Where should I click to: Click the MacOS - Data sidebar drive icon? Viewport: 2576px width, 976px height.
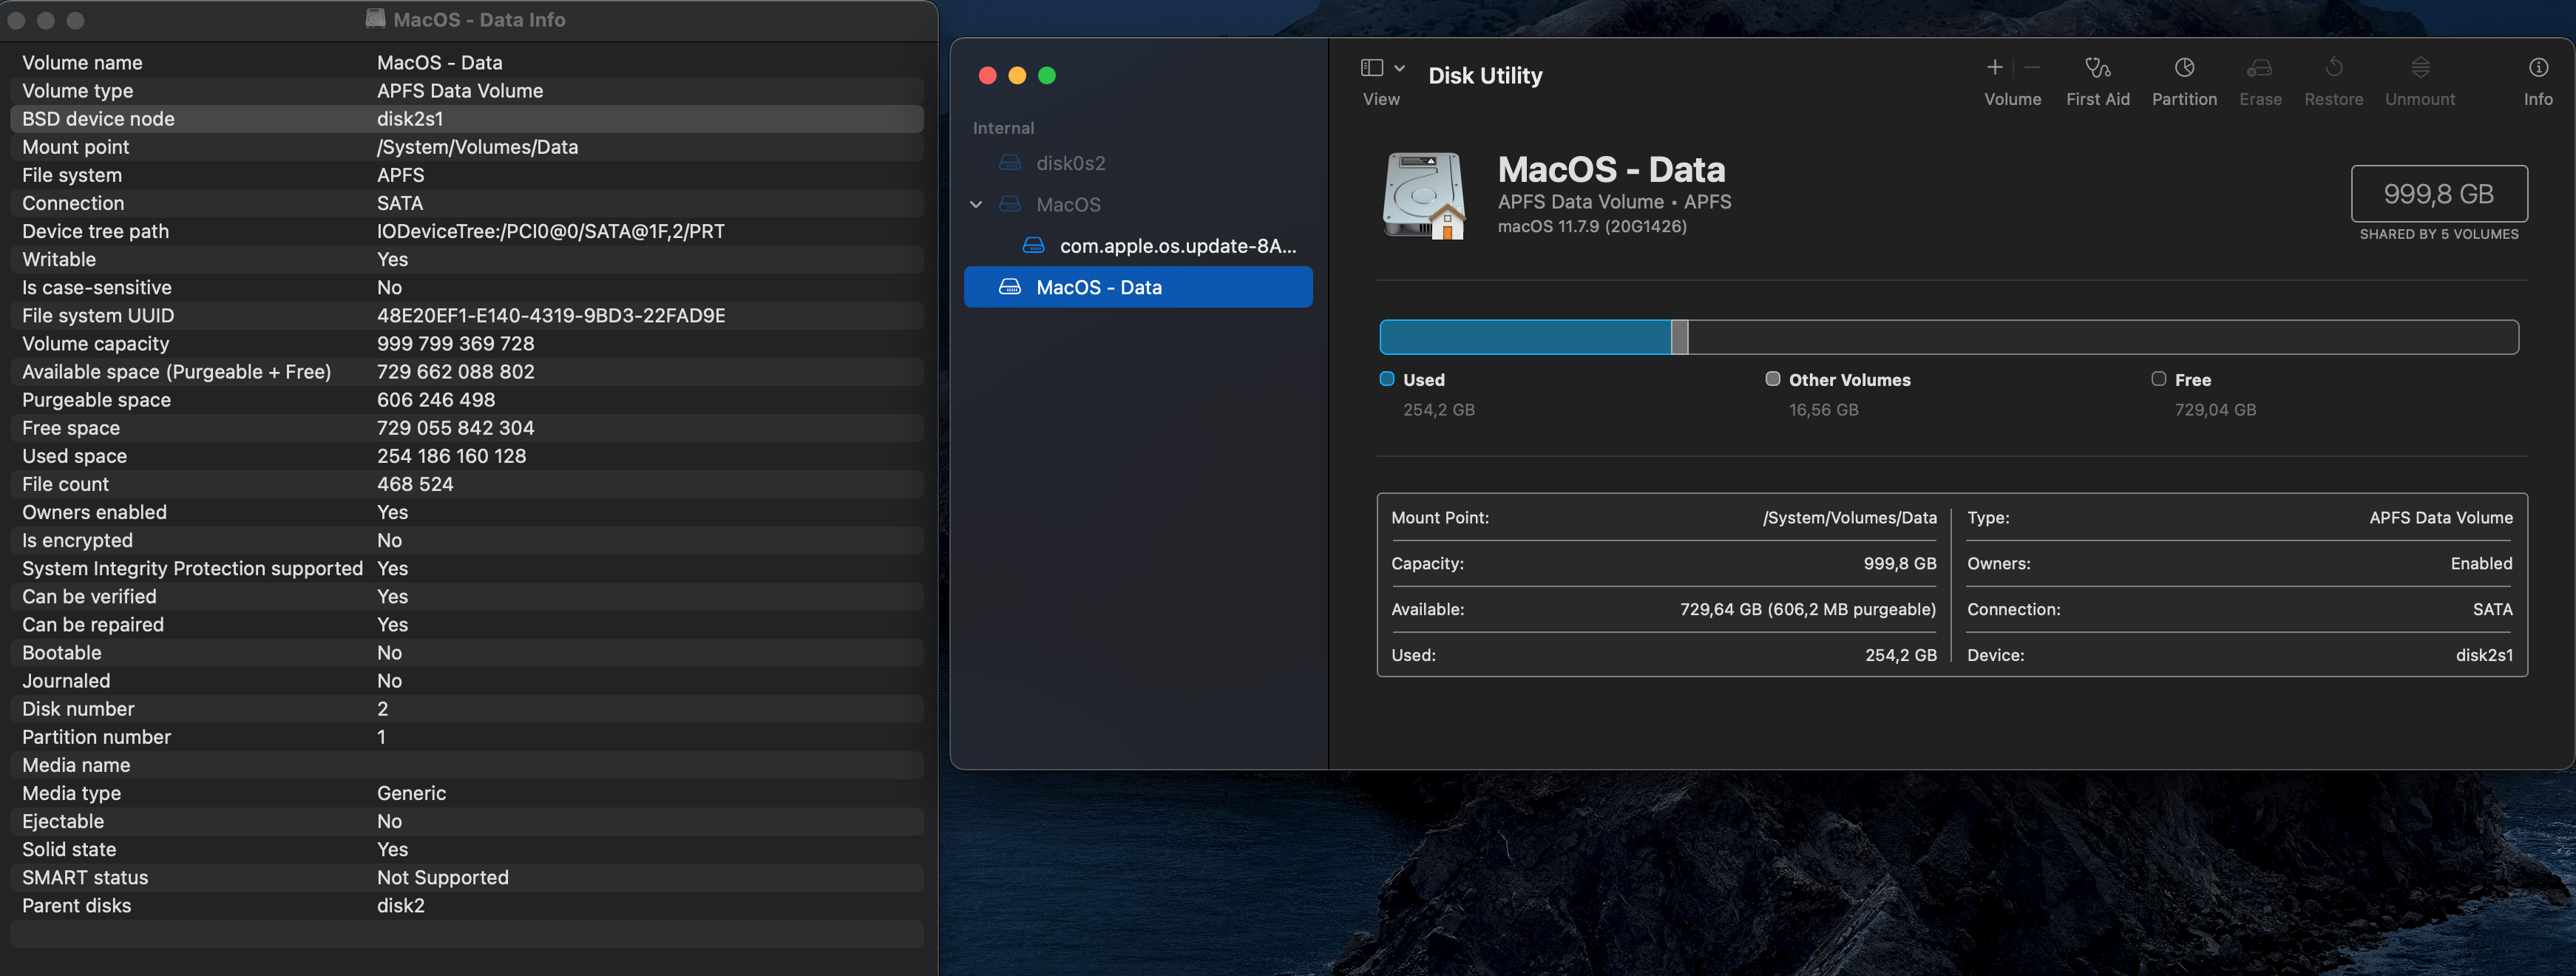point(1009,287)
